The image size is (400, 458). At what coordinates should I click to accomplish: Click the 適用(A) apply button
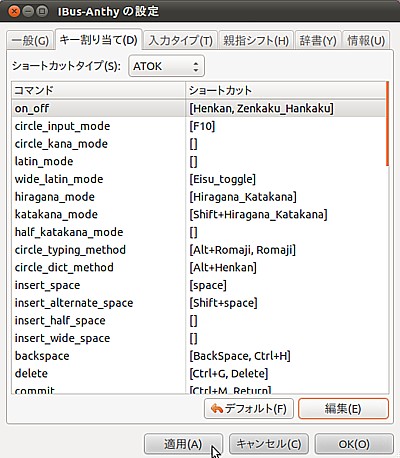click(x=183, y=444)
